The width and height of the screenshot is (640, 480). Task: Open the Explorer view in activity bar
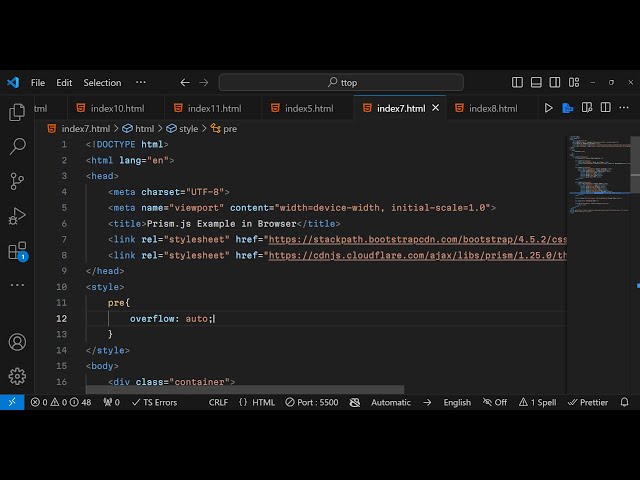point(17,113)
